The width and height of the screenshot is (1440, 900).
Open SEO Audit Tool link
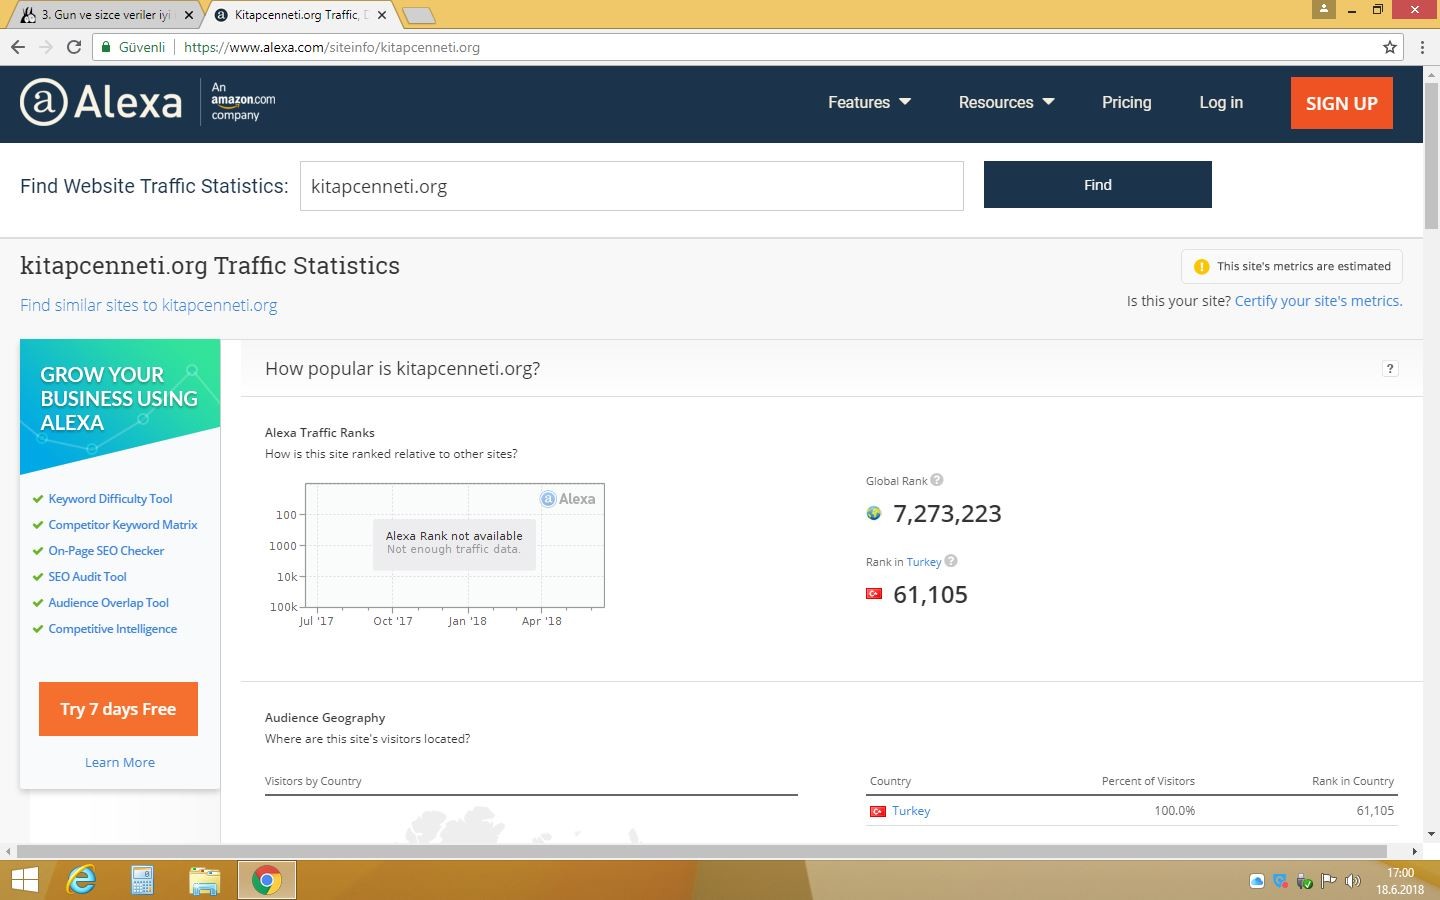click(x=87, y=577)
